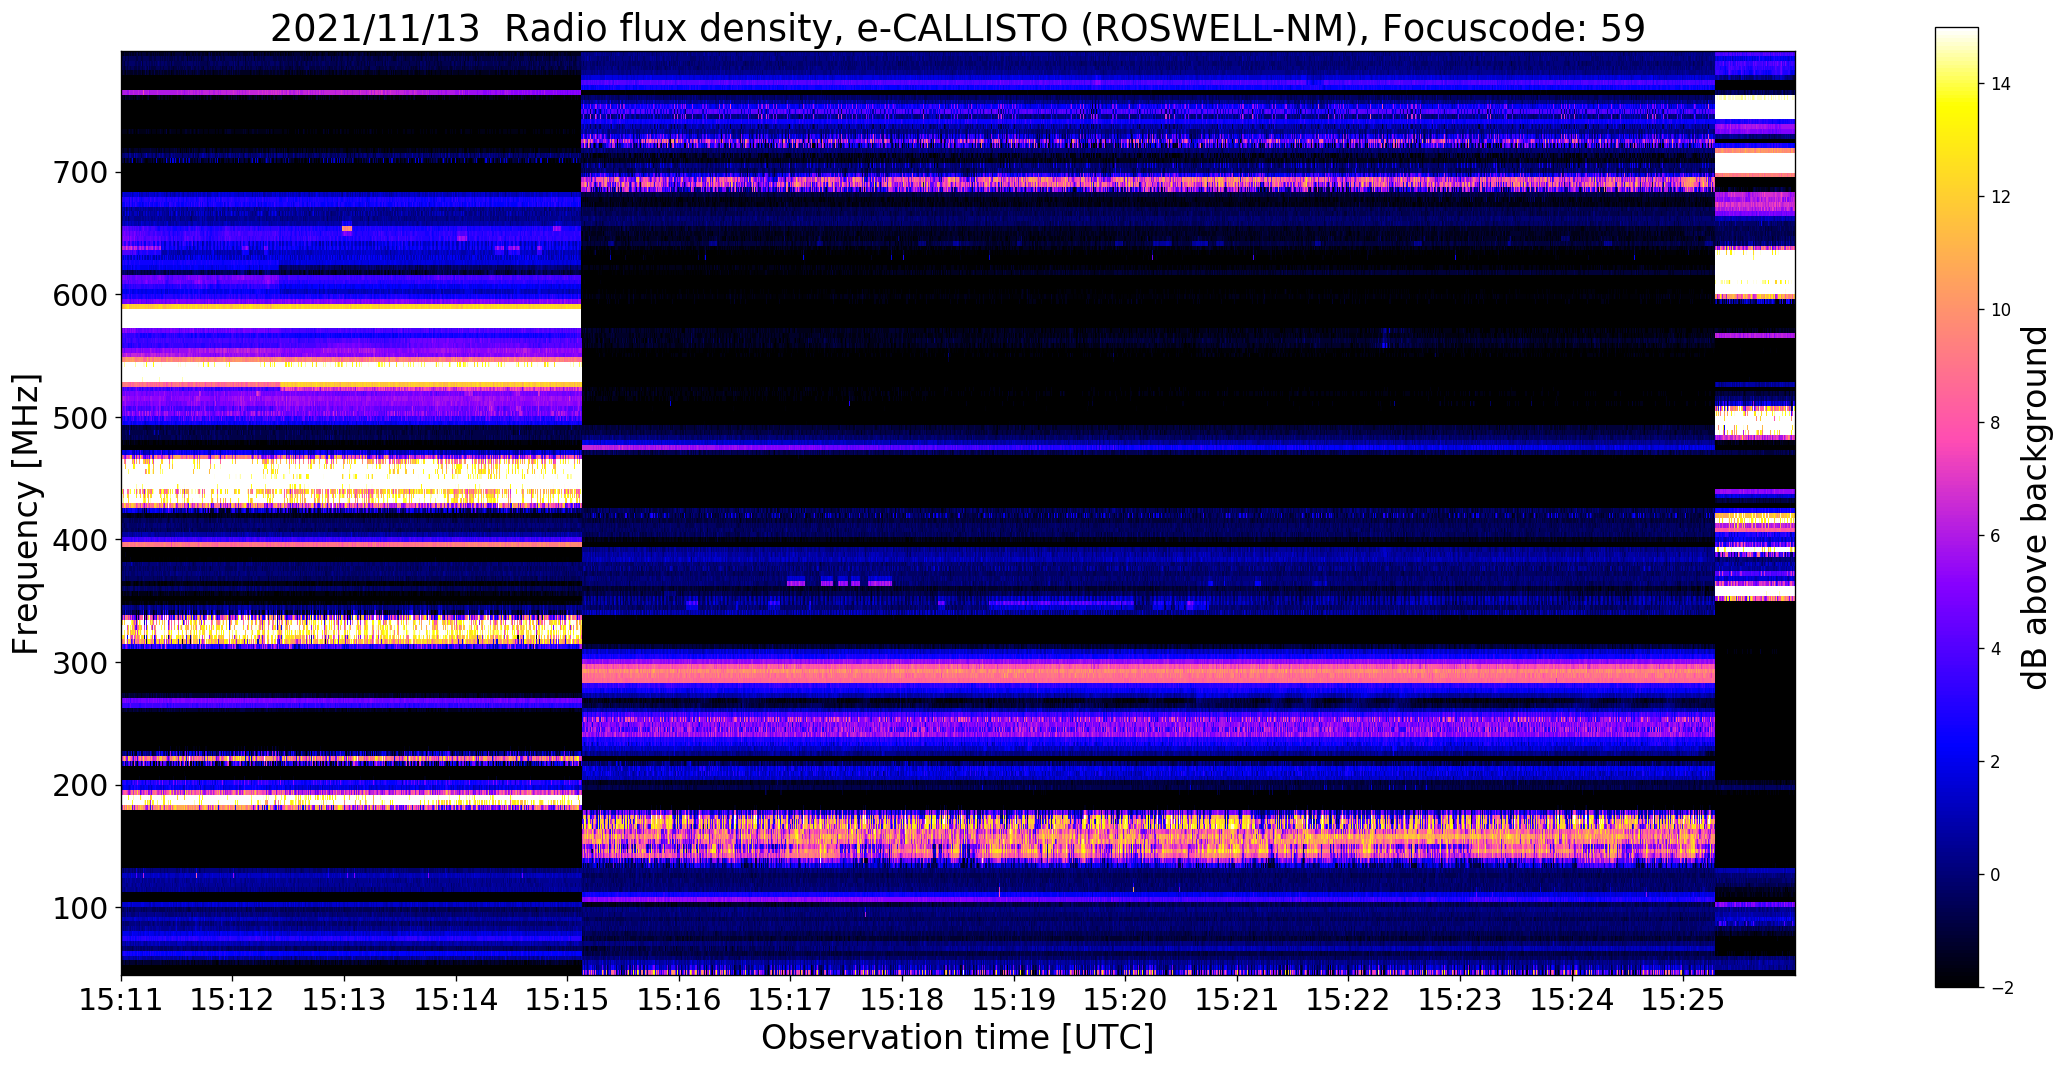
Task: Select the 15:12 time tick label
Action: [x=233, y=999]
